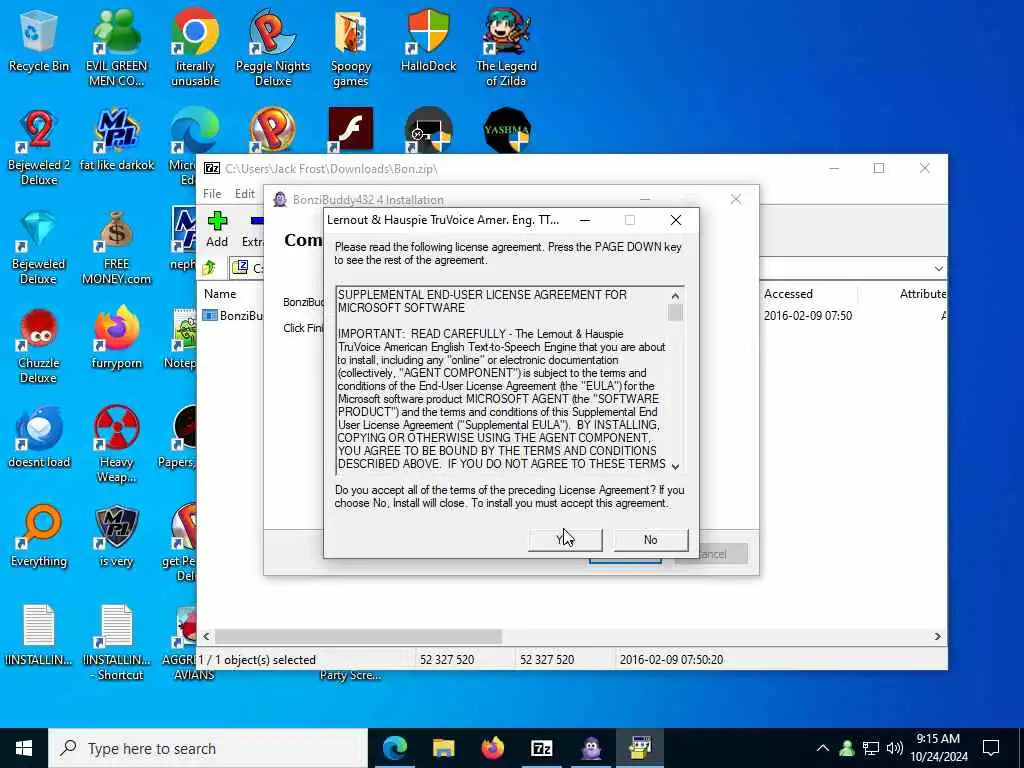Open the 'literally unusable' Chrome shortcut
1024x768 pixels.
point(195,47)
